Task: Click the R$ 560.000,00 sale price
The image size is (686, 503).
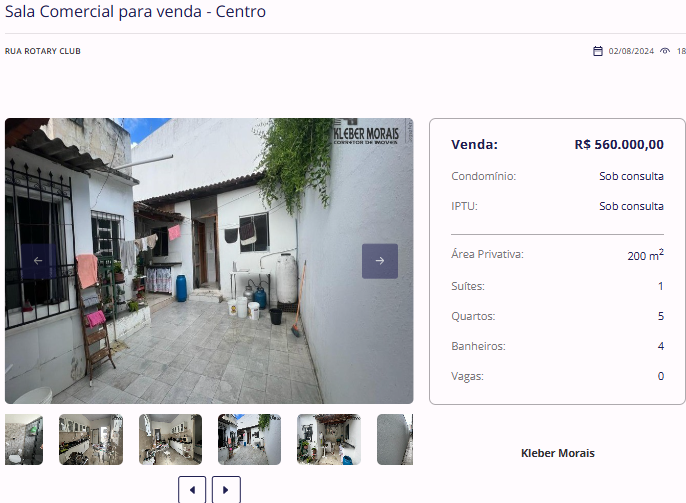Action: click(x=619, y=144)
